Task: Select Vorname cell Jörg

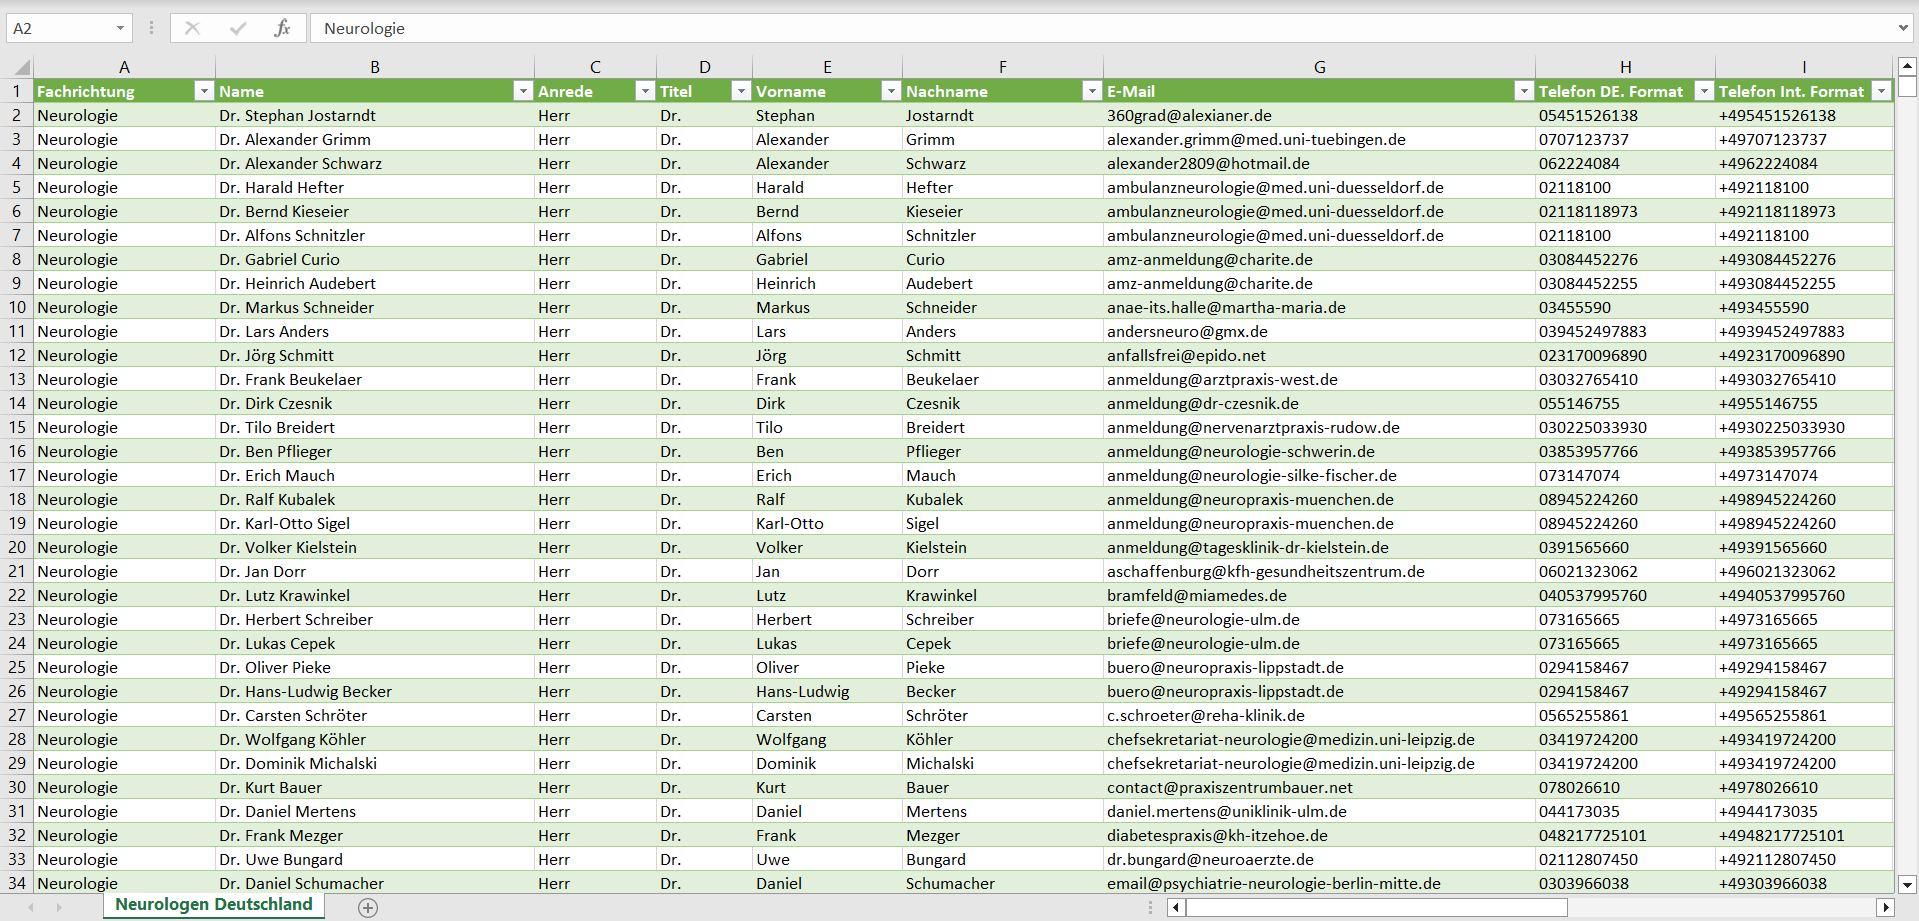Action: point(827,355)
